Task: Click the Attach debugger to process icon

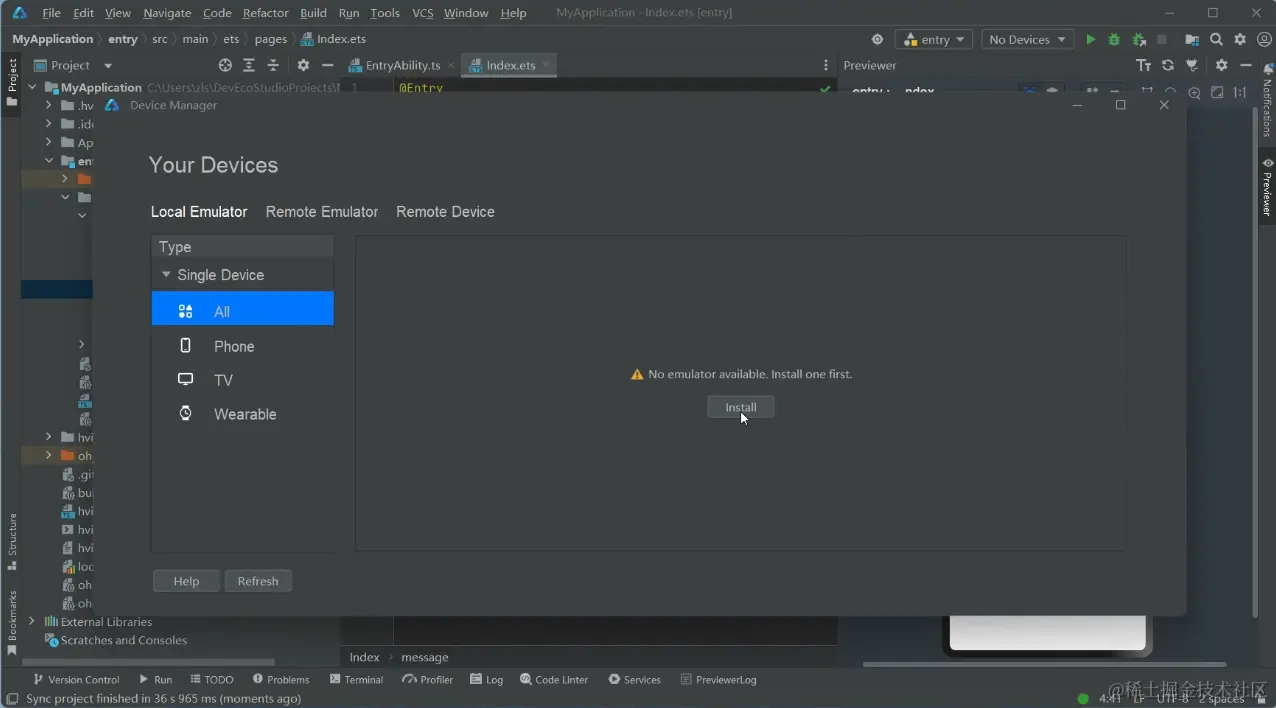Action: point(1138,40)
